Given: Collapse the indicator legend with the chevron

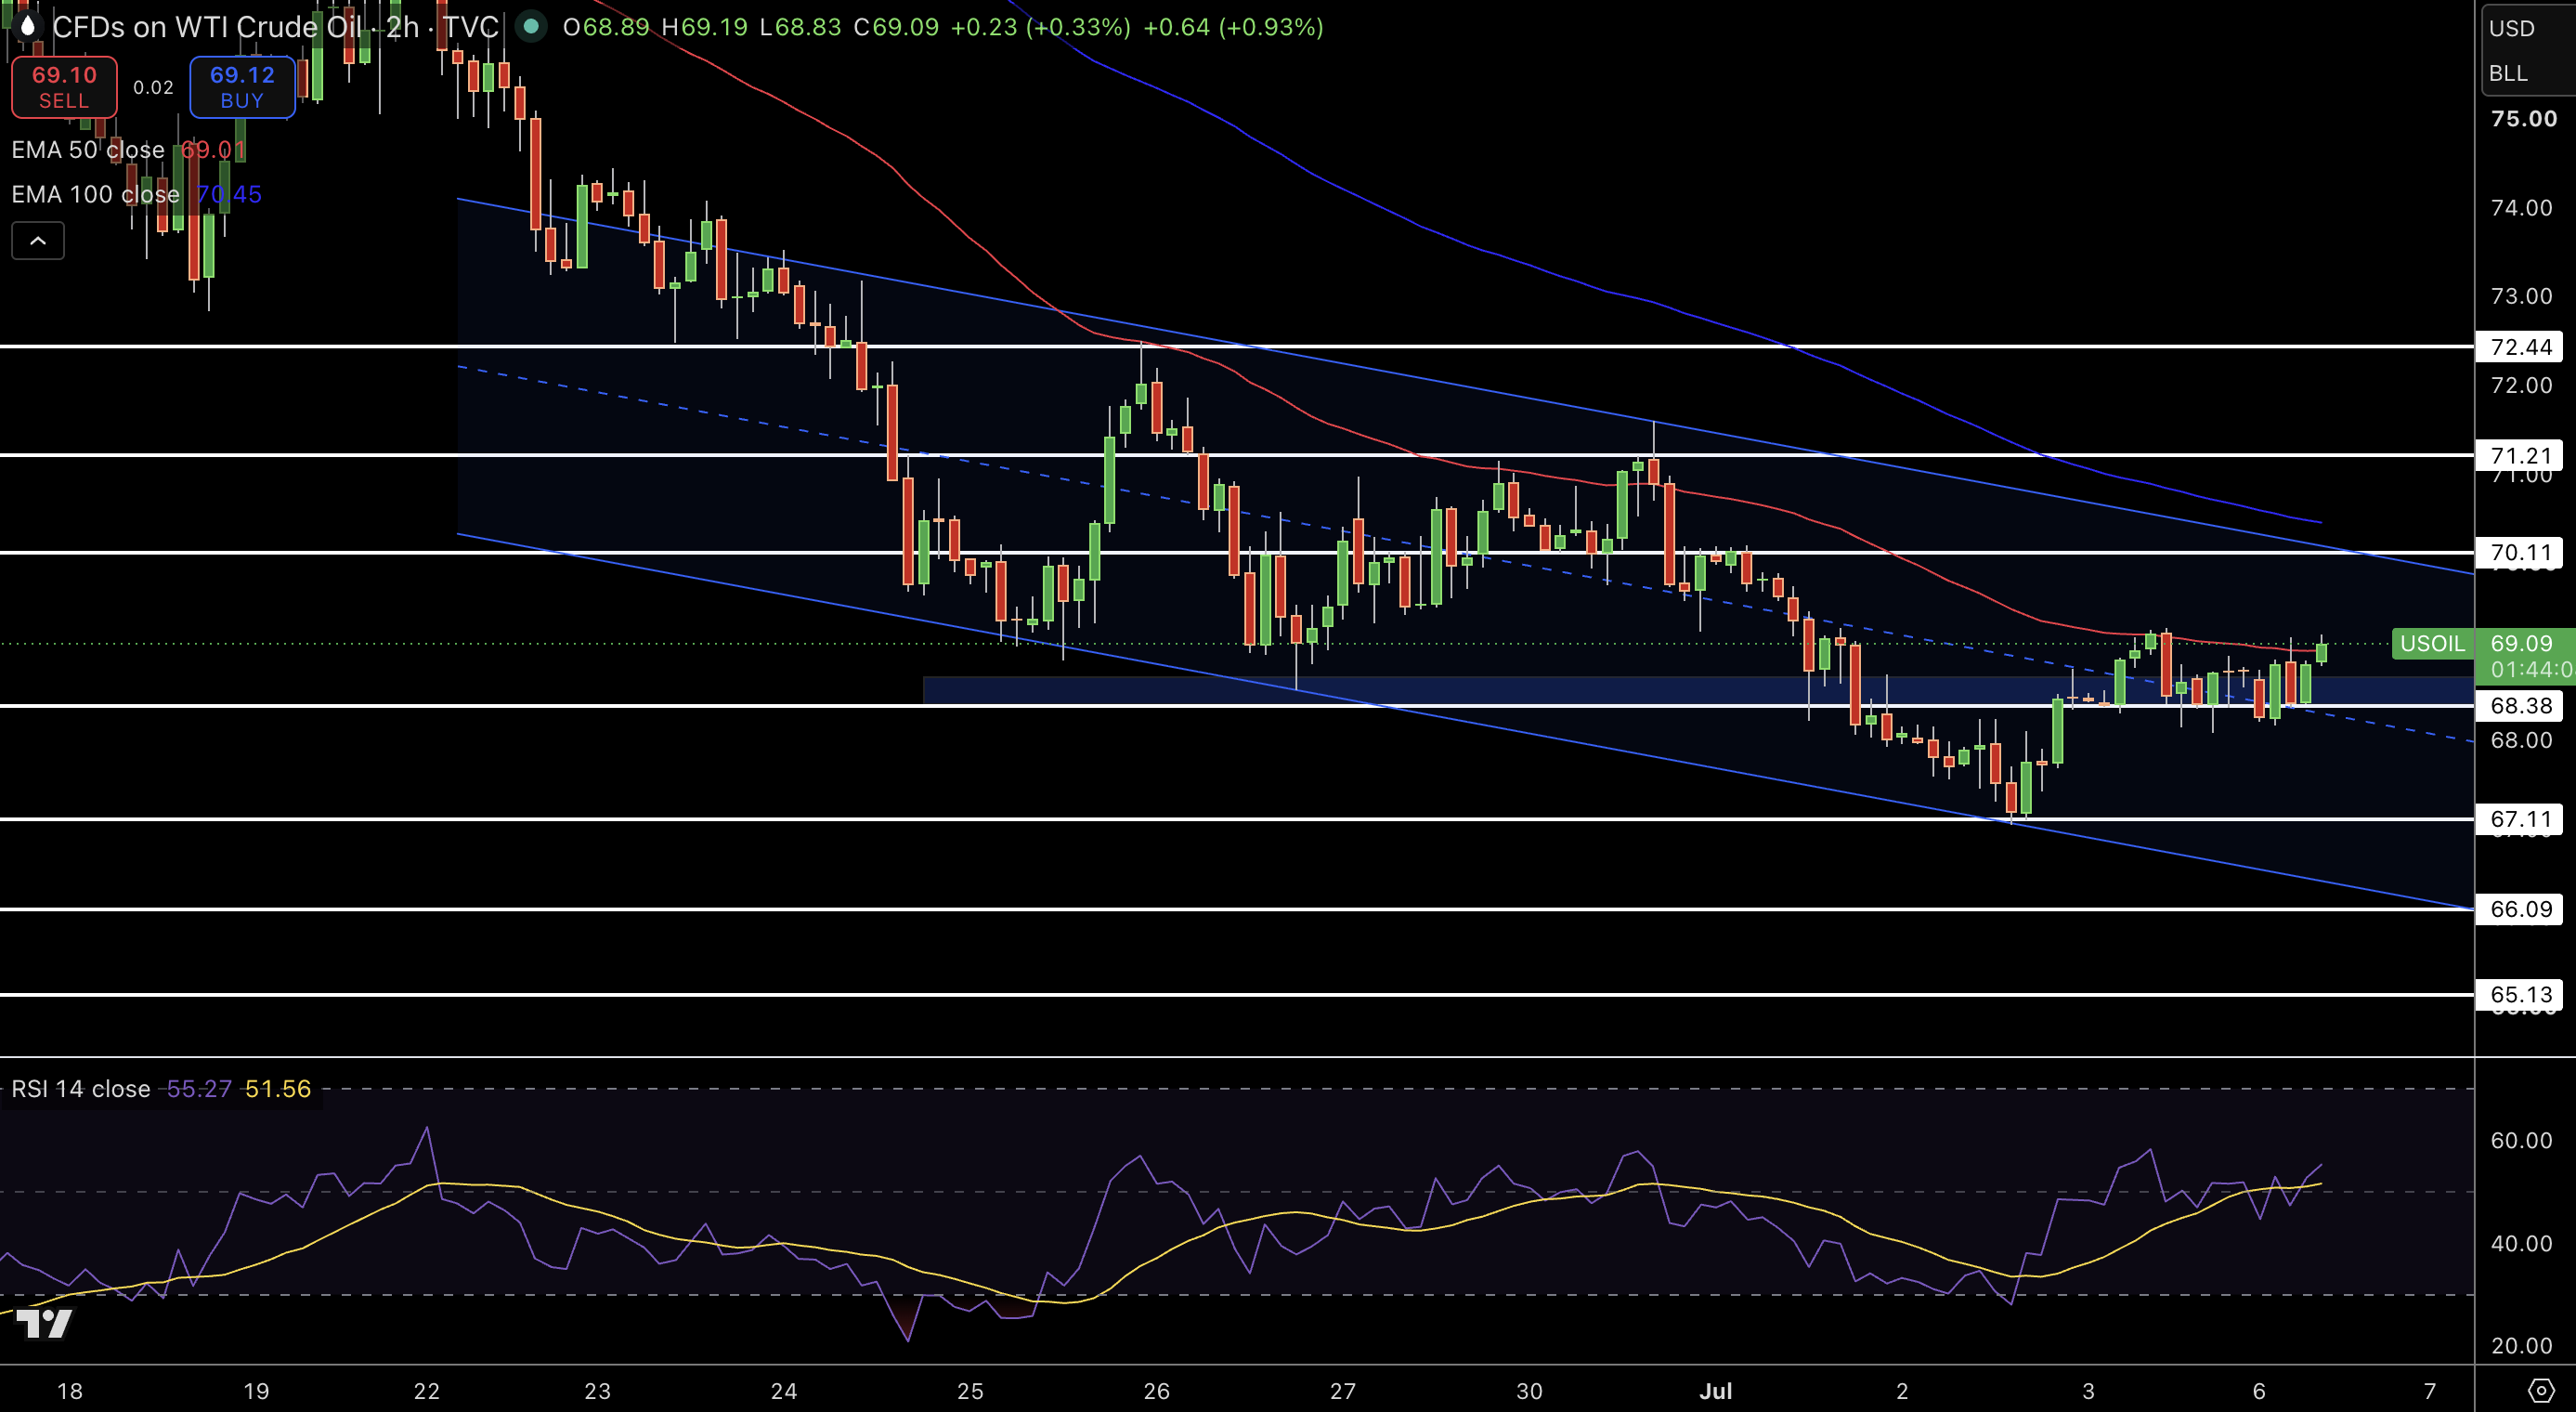Looking at the screenshot, I should [38, 241].
